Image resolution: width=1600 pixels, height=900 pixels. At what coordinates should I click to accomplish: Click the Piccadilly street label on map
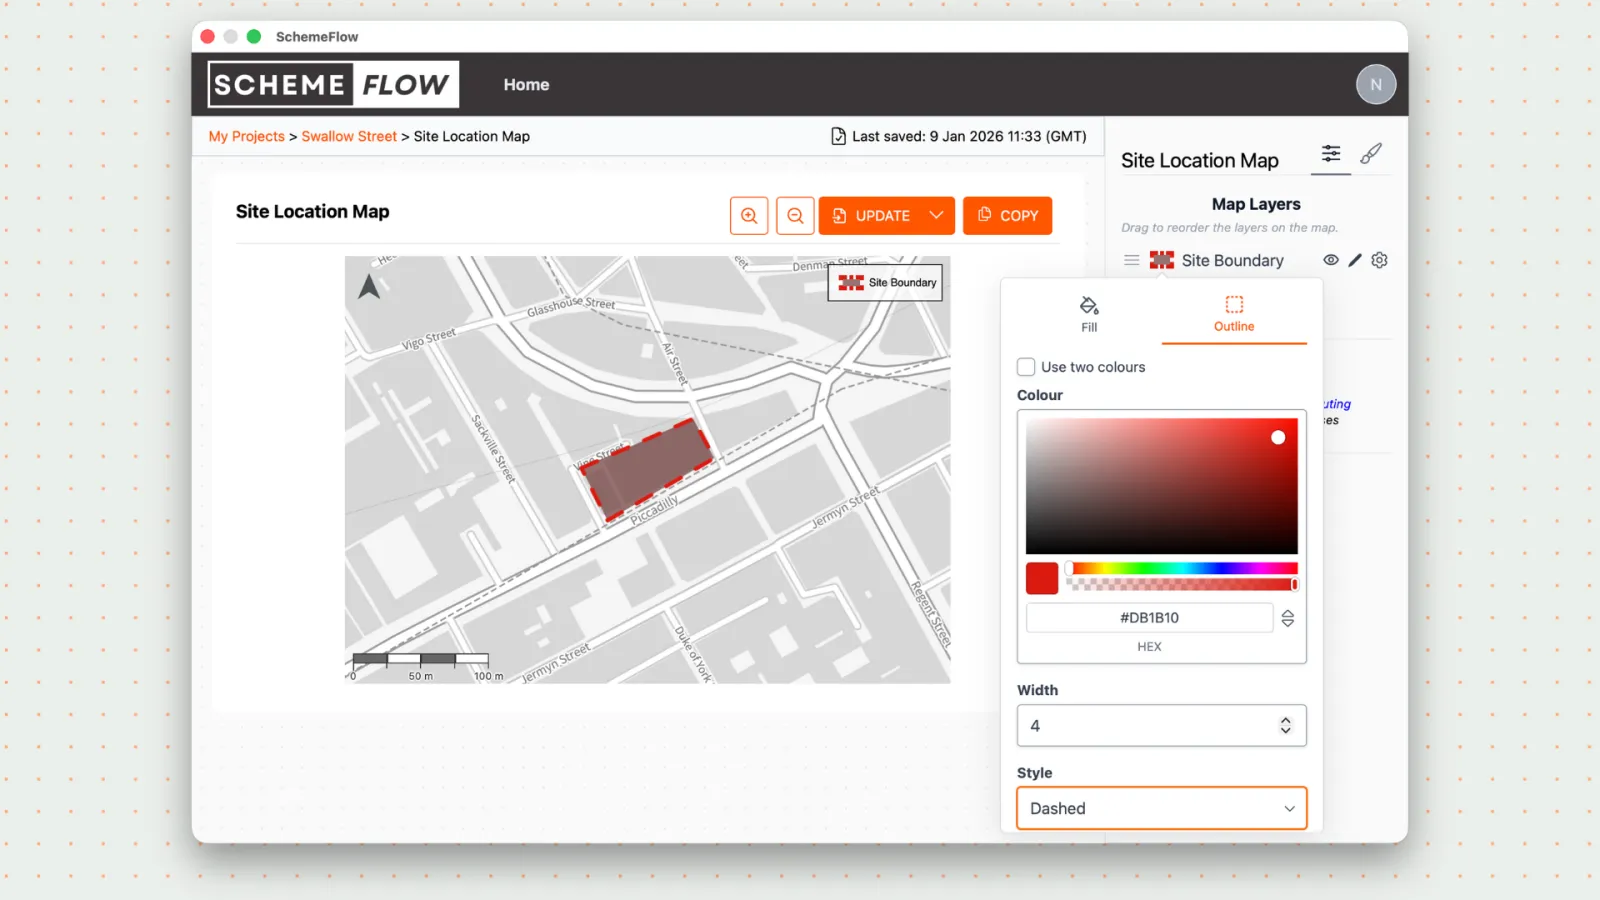tap(654, 509)
